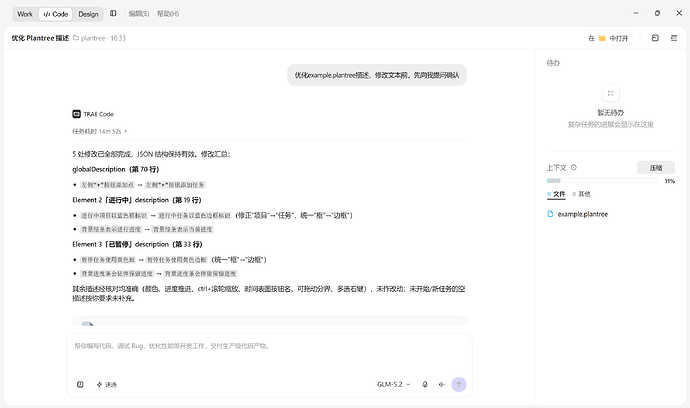Click the lightning mode button in input bar
690x408 pixels.
106,384
